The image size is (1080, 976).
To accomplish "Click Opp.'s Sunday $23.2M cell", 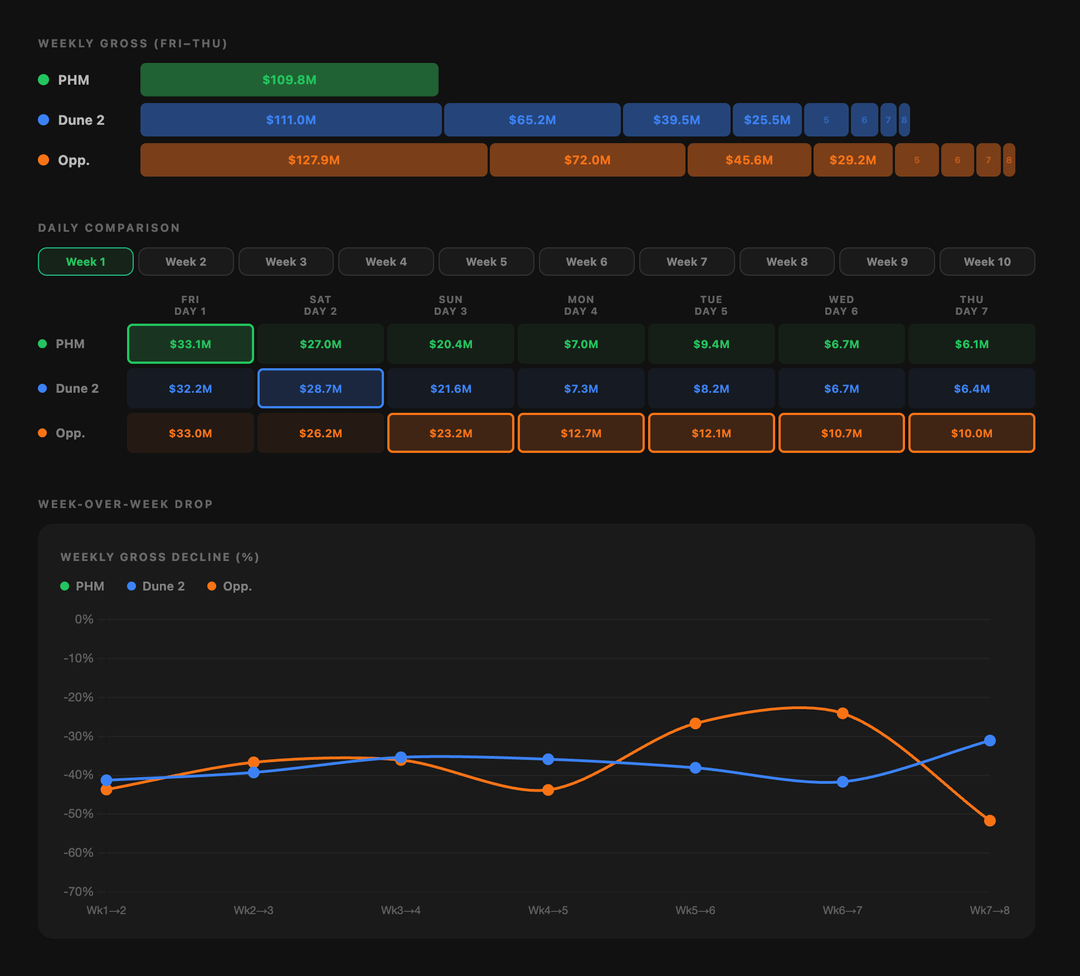I will [451, 433].
